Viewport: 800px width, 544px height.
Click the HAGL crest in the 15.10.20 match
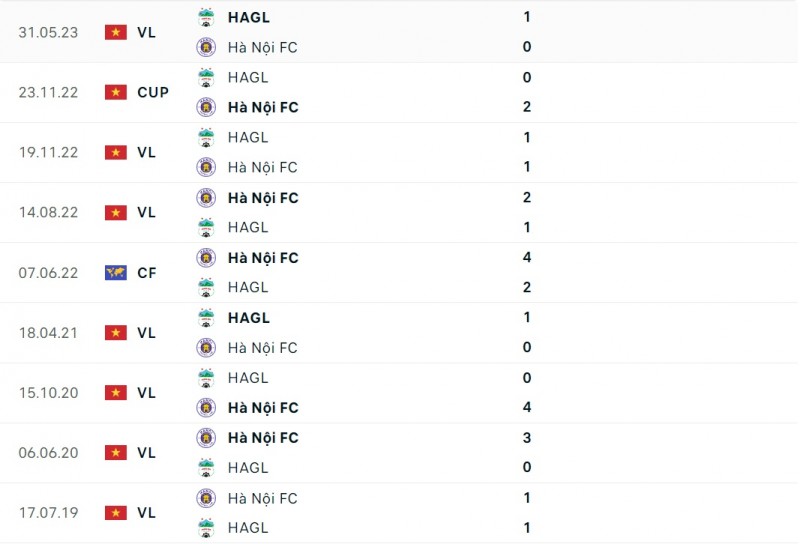pos(206,378)
